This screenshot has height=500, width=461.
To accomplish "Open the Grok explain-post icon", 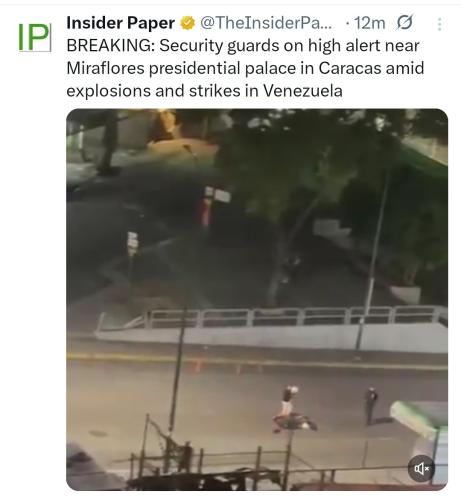I will pyautogui.click(x=405, y=23).
